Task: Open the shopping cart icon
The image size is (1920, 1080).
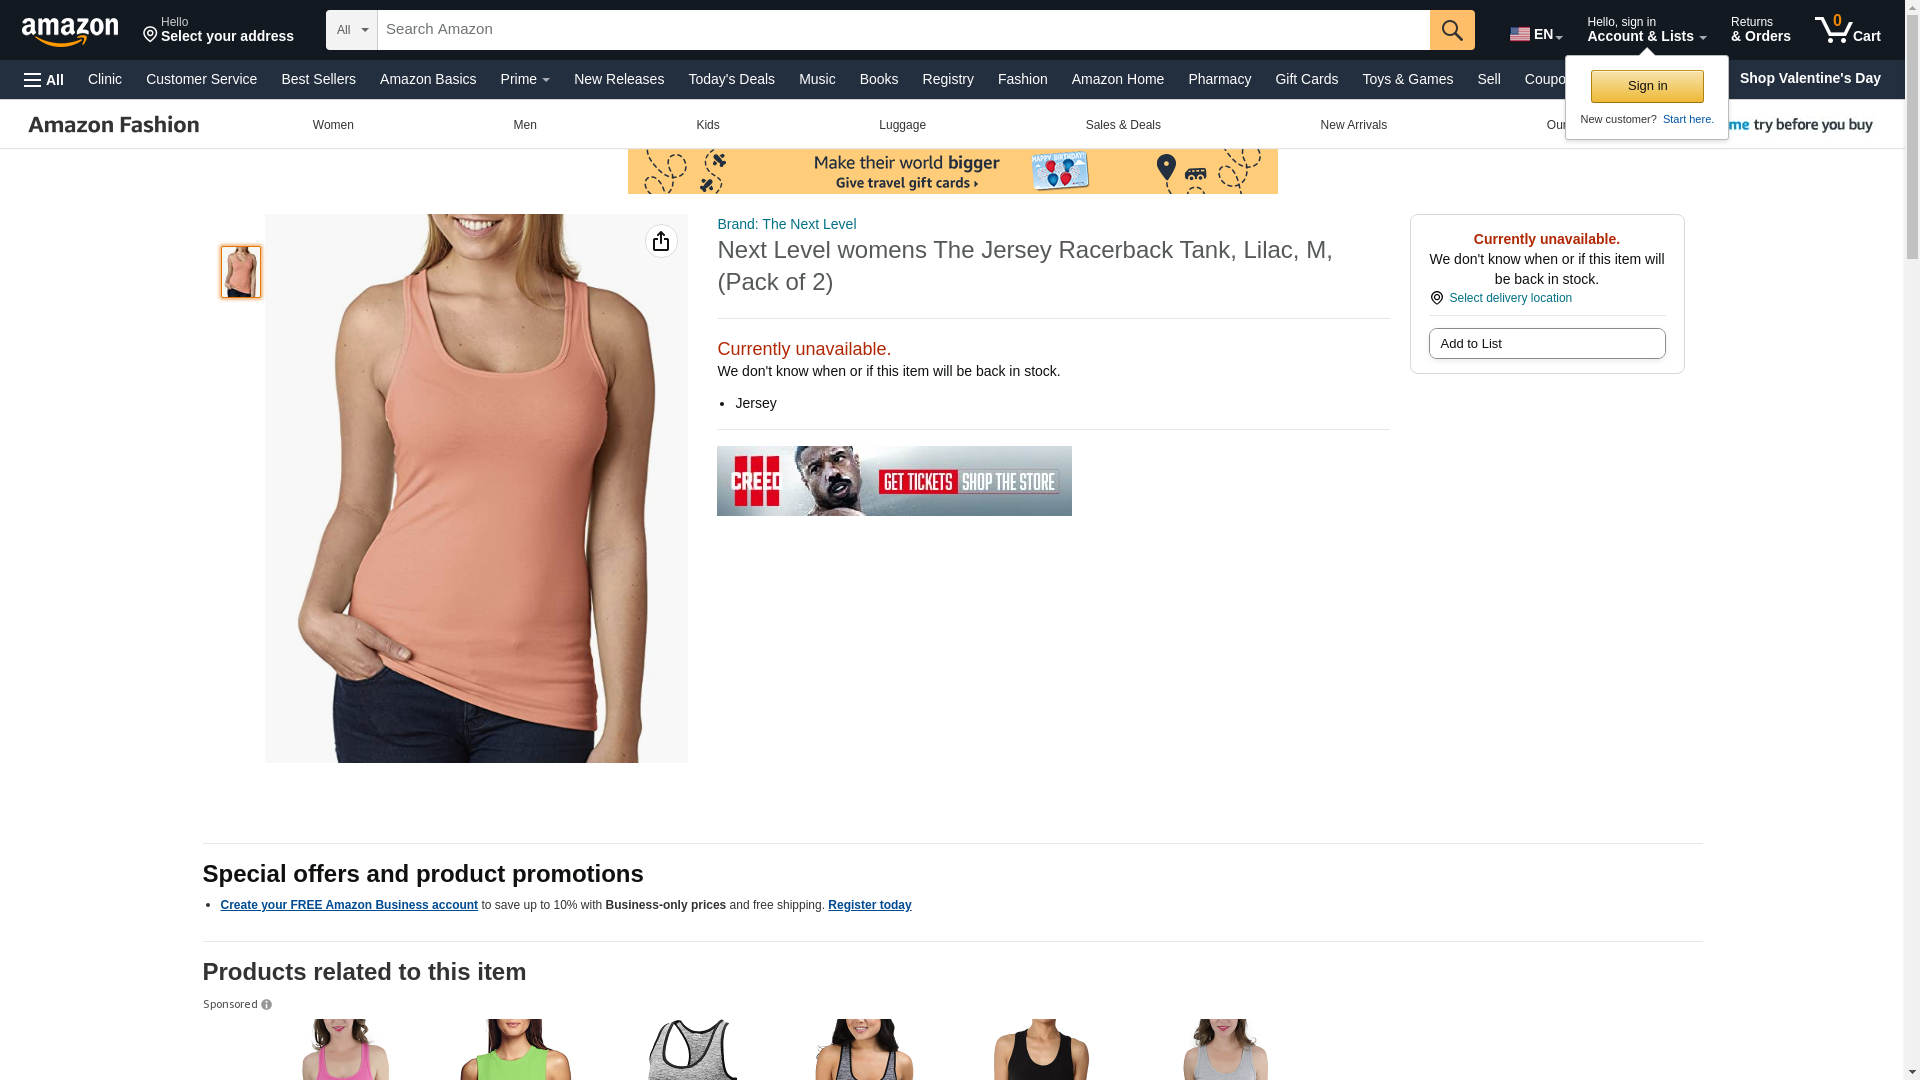Action: (x=1848, y=30)
